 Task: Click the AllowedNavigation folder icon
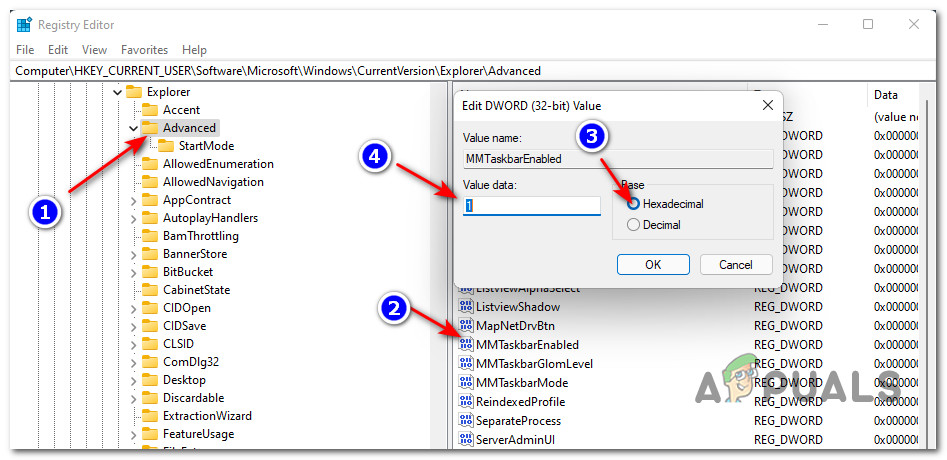pos(149,182)
